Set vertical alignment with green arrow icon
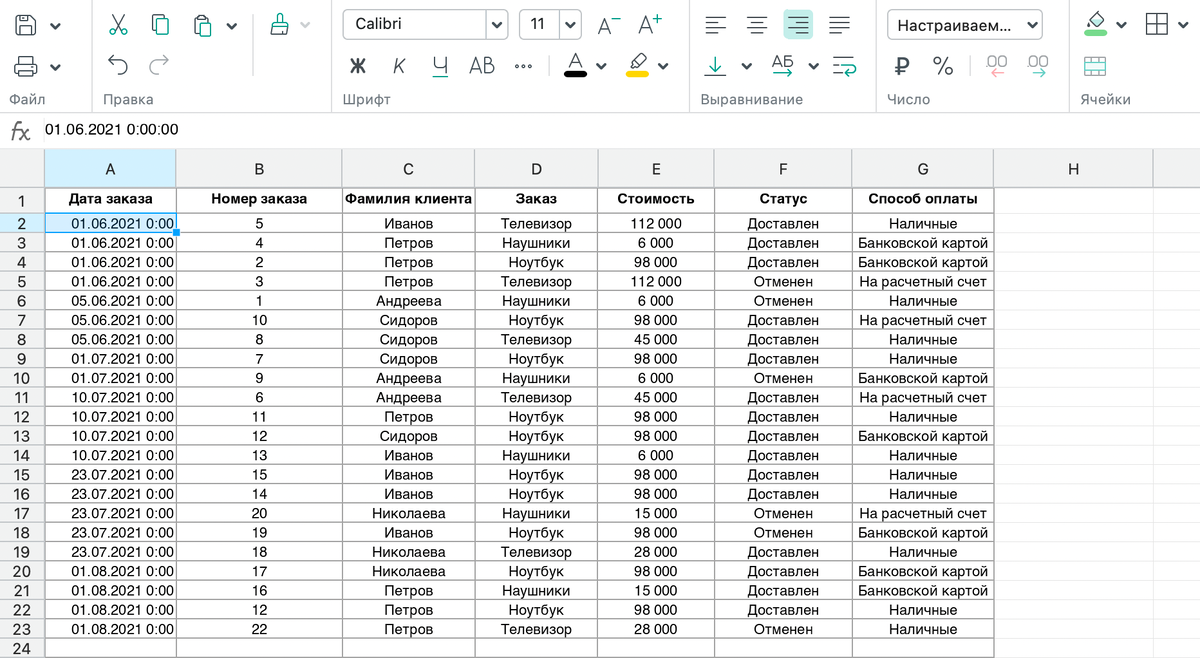1200x658 pixels. [715, 66]
